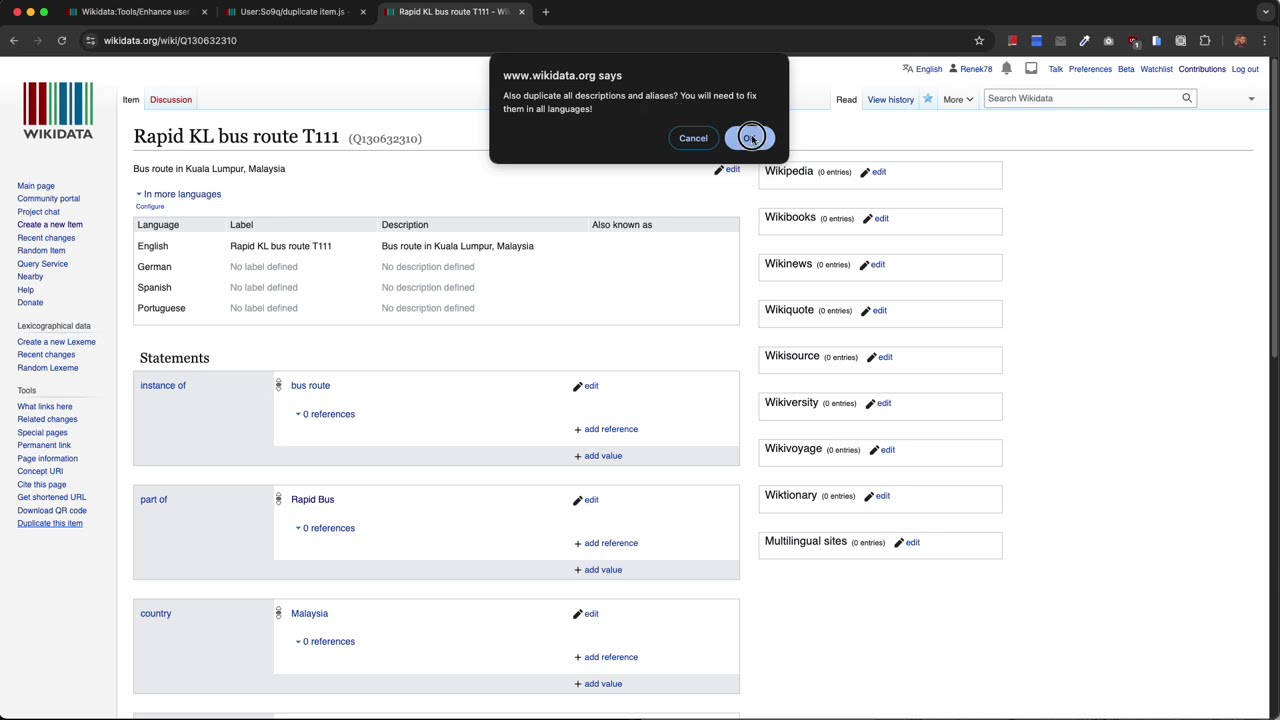Image resolution: width=1280 pixels, height=720 pixels.
Task: Expand references under Malaysia
Action: click(x=325, y=642)
